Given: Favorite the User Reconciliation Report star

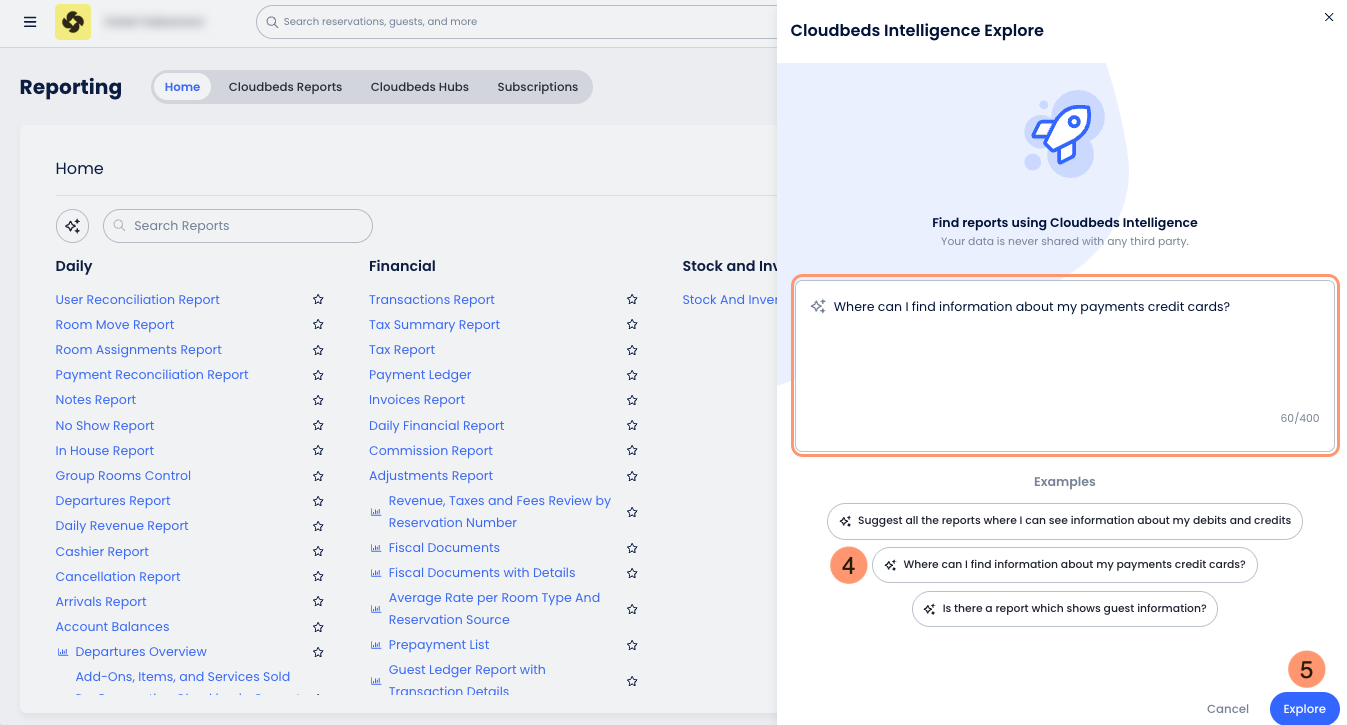Looking at the screenshot, I should pos(318,299).
